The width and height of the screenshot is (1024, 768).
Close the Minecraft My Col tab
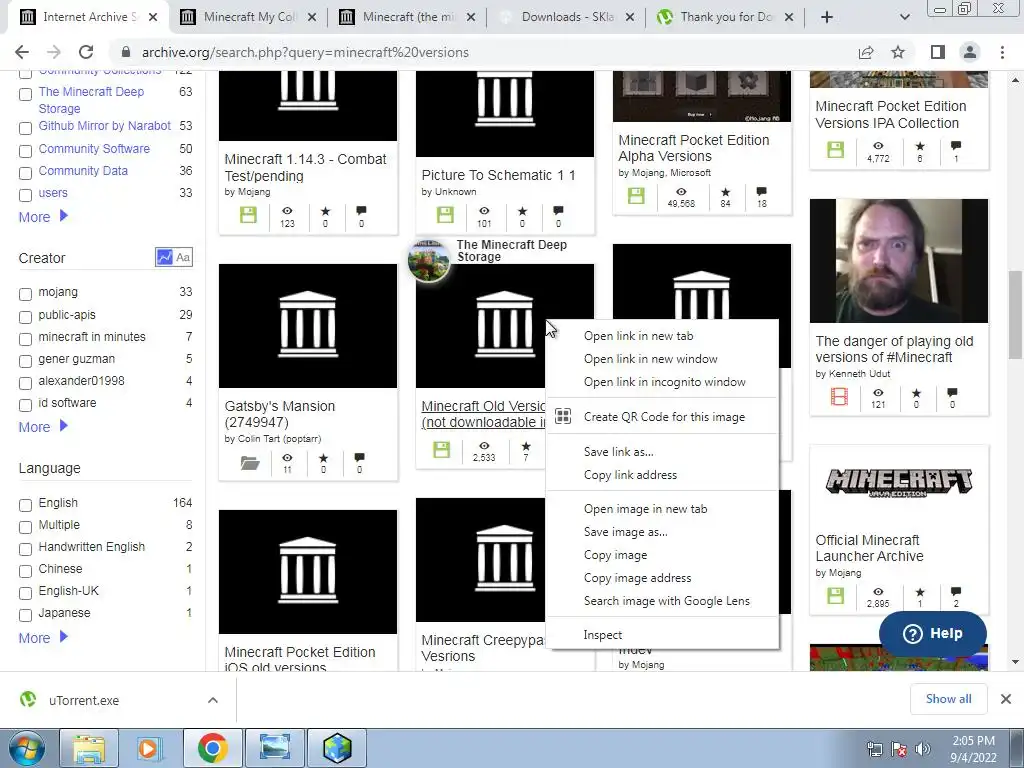pyautogui.click(x=312, y=17)
